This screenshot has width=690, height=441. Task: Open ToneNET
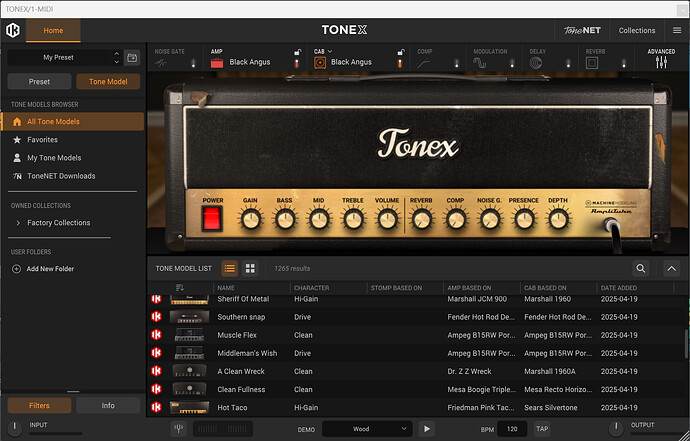tap(583, 30)
